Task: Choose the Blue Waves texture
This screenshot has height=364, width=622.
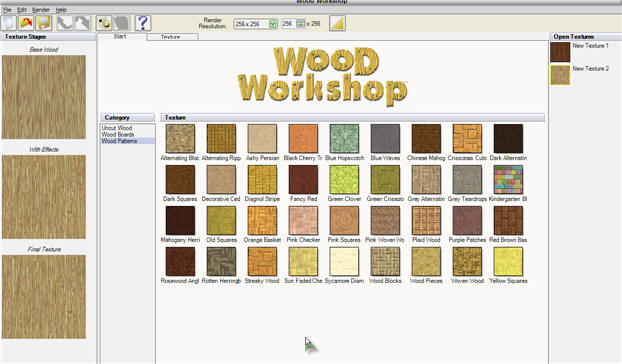Action: 385,139
